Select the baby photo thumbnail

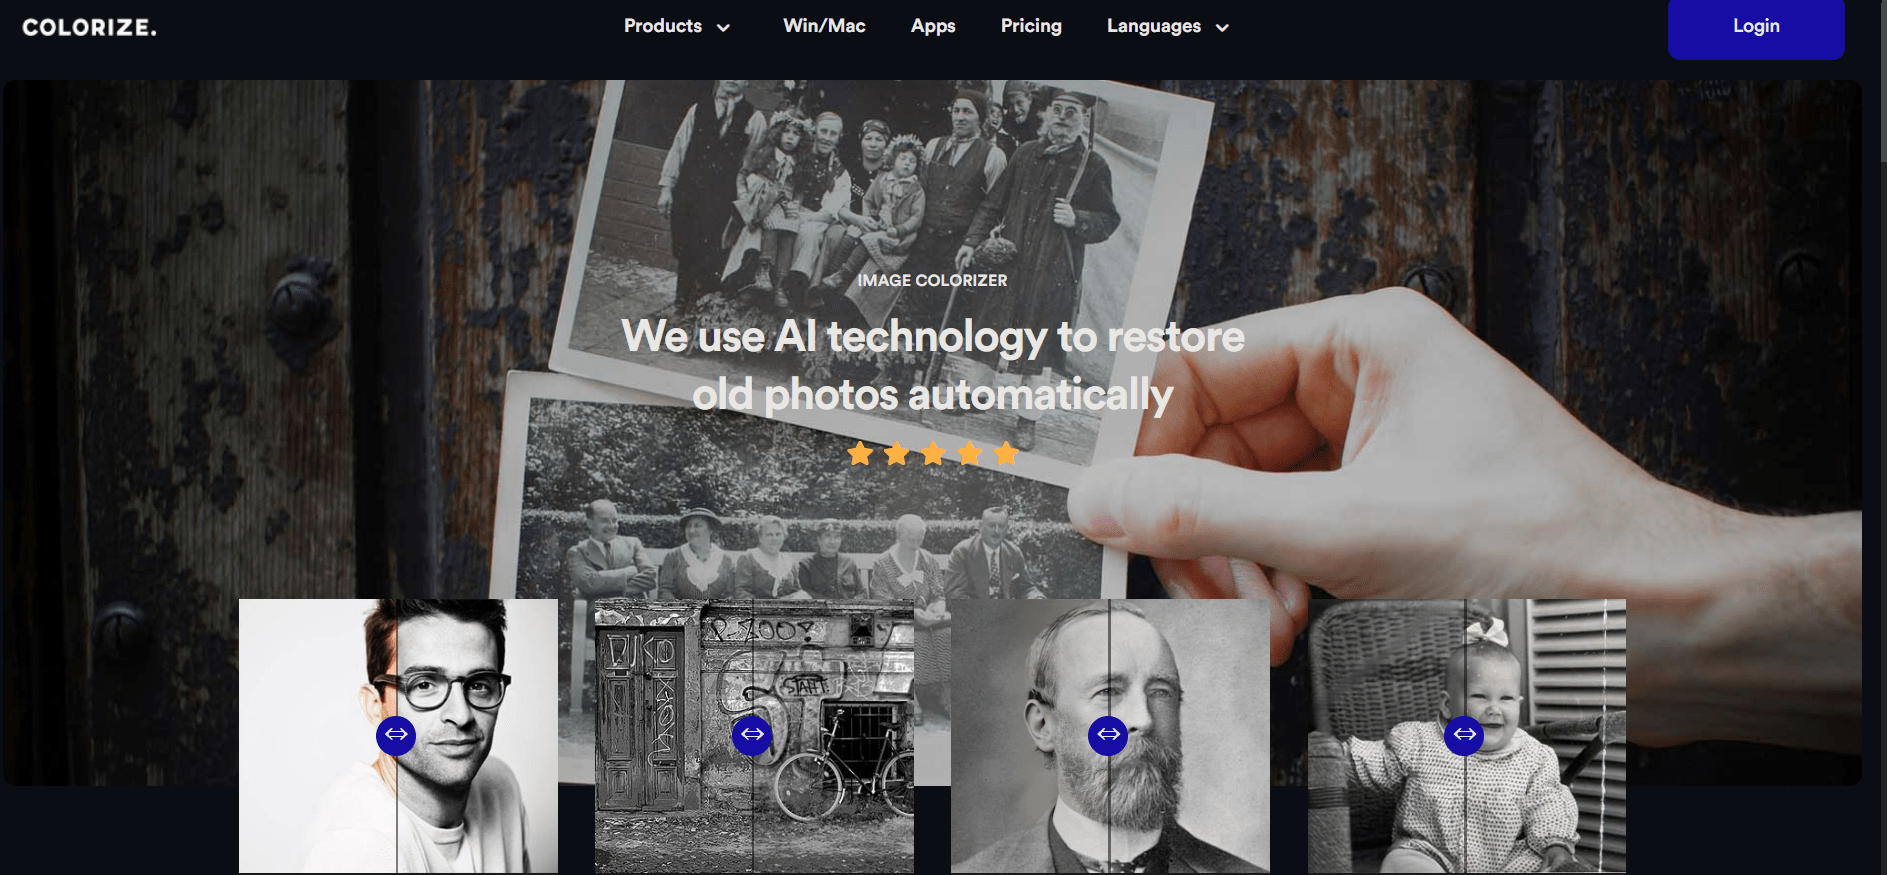pos(1467,736)
